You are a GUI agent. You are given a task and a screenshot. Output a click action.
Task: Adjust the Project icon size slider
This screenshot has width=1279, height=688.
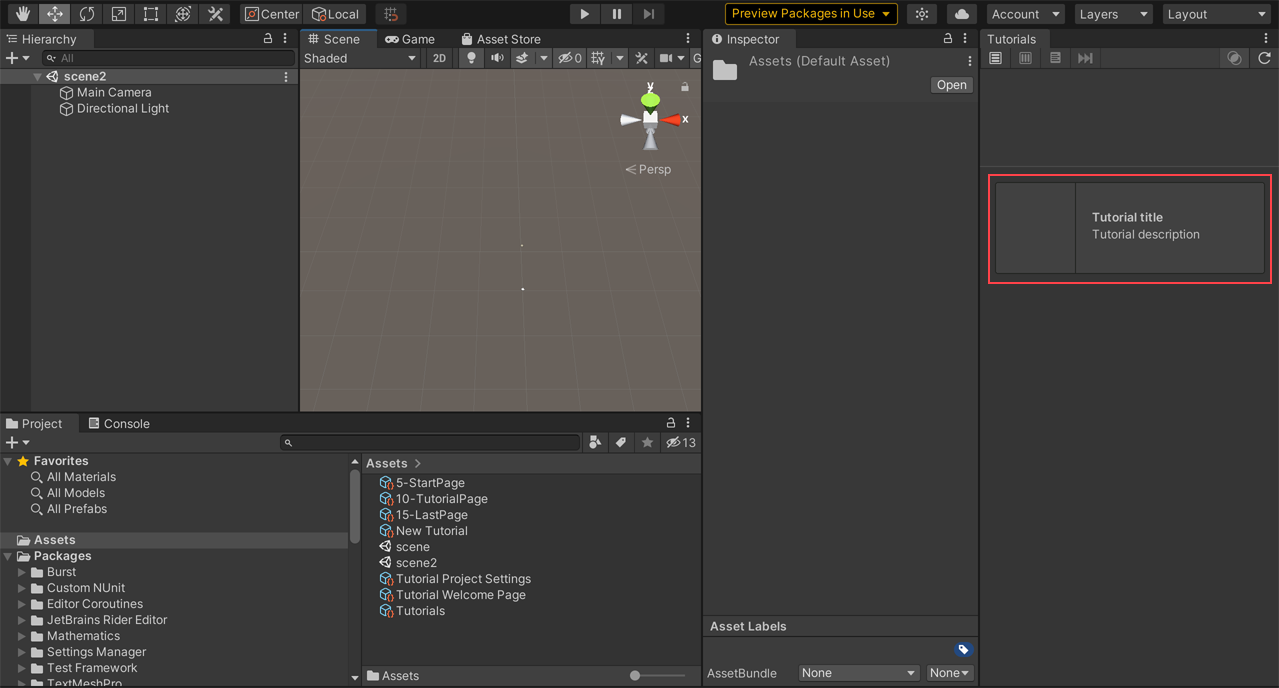point(635,676)
